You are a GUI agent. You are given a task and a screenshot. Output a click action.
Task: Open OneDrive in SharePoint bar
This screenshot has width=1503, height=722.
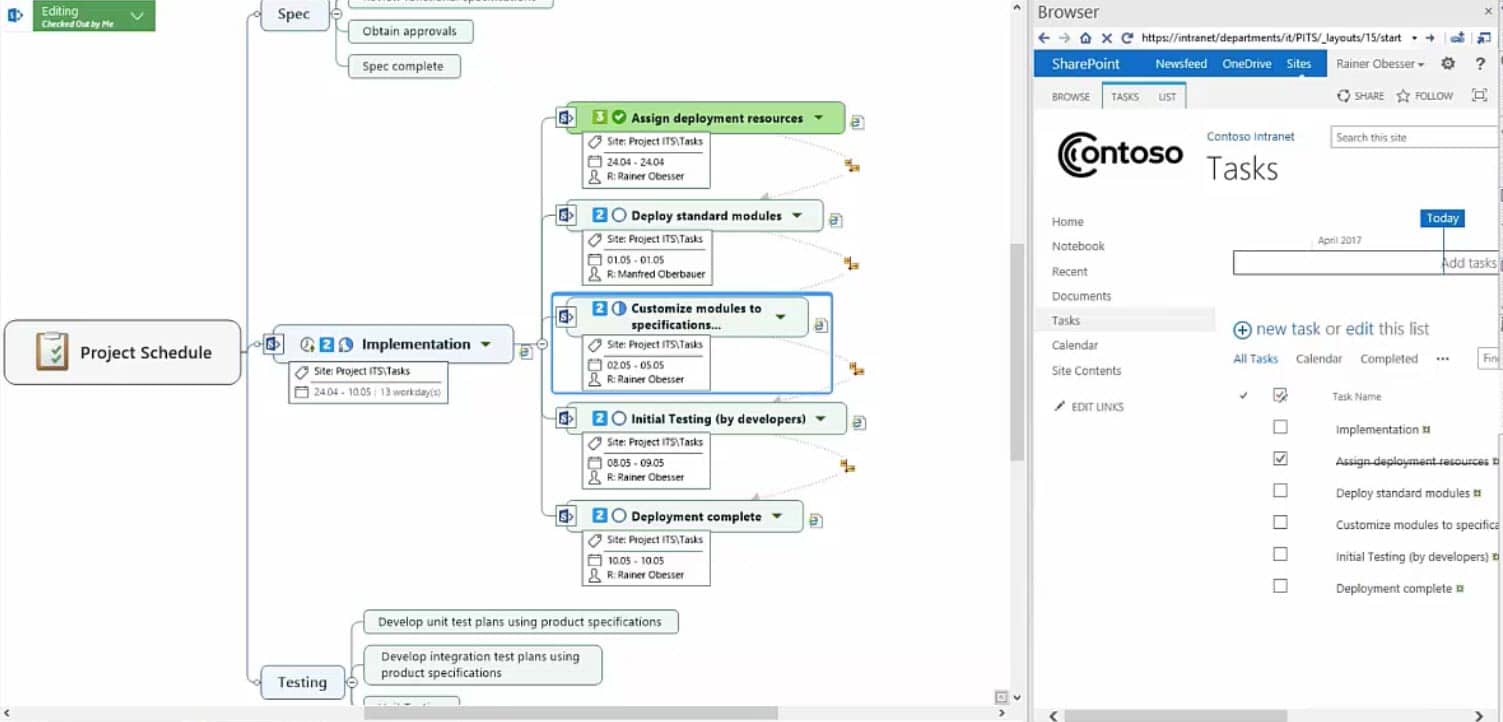1247,63
